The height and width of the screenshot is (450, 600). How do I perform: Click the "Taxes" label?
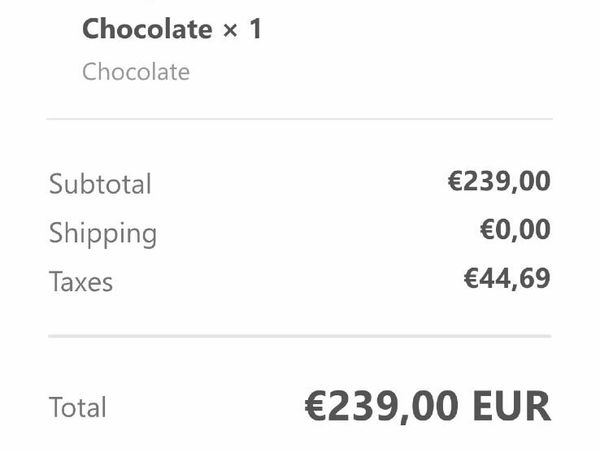(x=81, y=282)
